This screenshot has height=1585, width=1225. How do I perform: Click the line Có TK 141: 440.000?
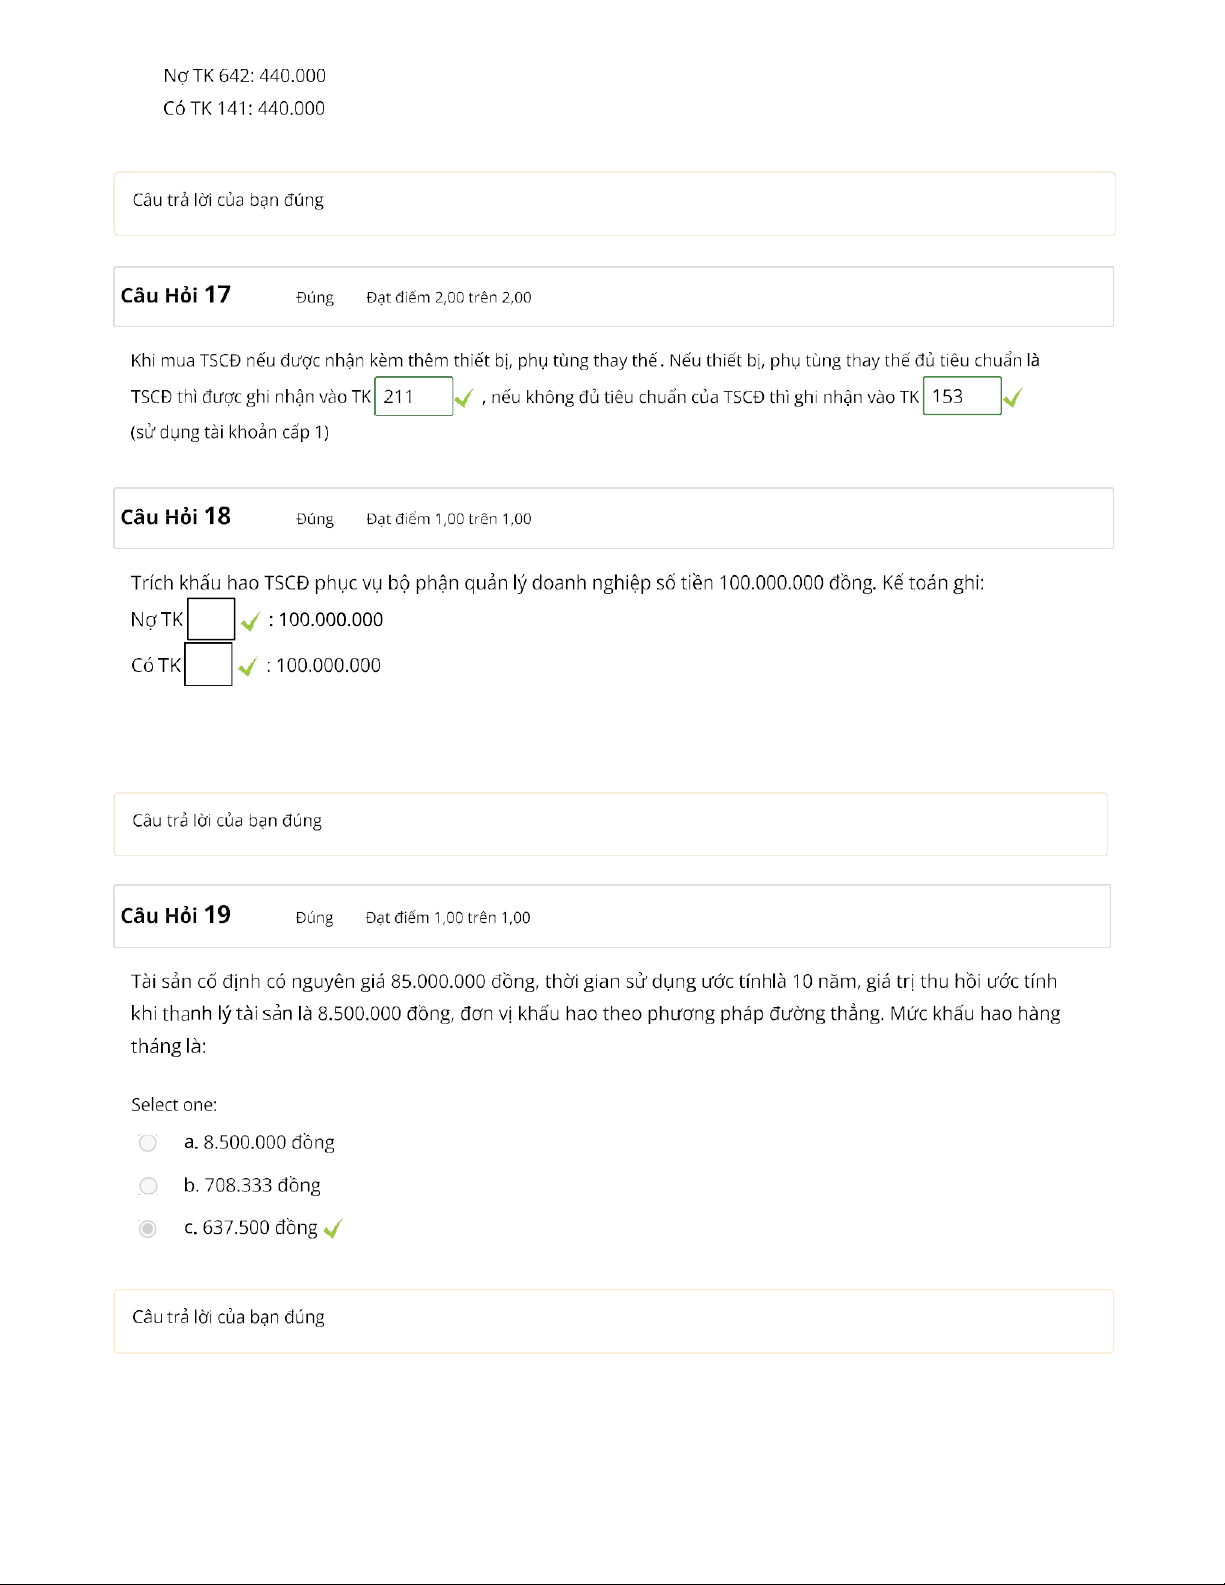click(x=244, y=108)
